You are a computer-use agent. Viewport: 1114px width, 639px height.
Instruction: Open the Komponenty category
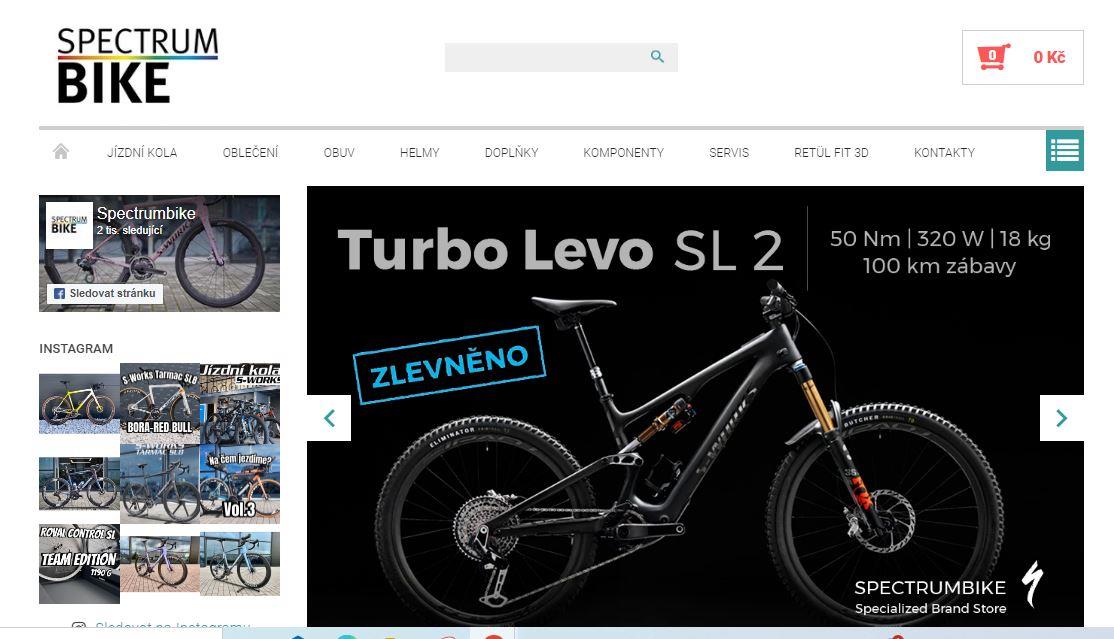(623, 152)
